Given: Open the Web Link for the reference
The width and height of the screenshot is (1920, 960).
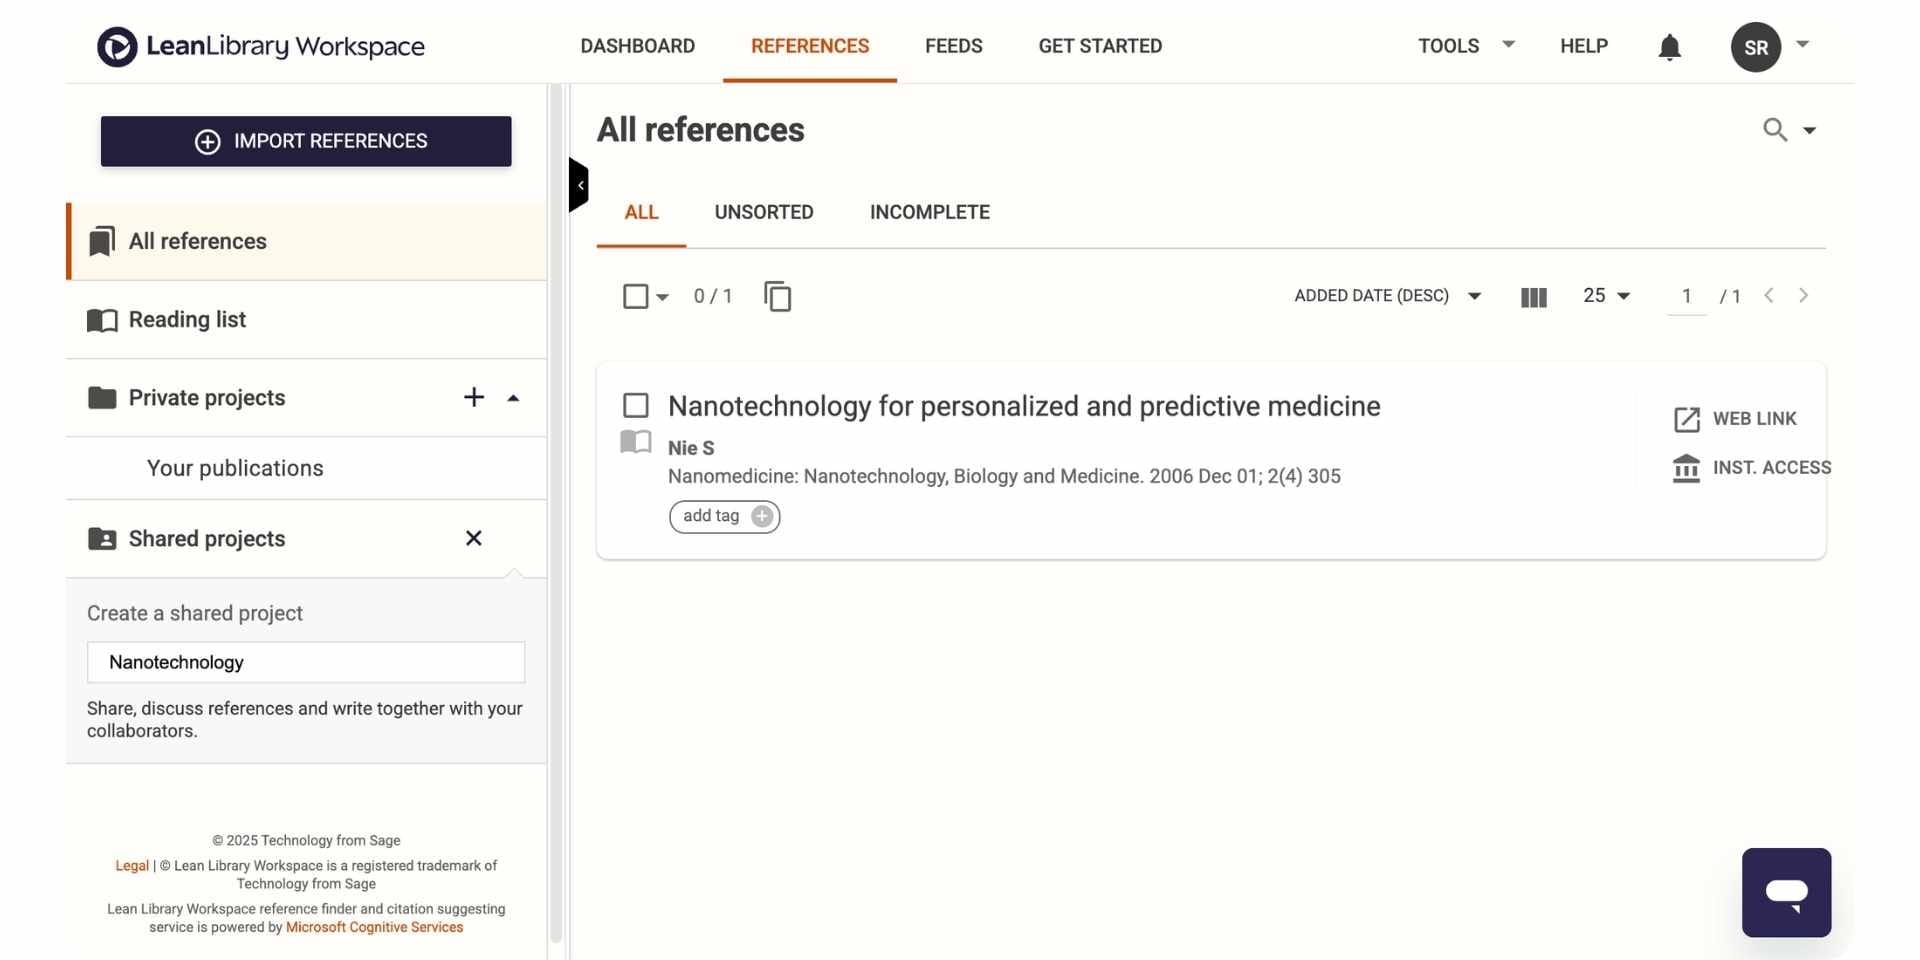Looking at the screenshot, I should [1735, 419].
